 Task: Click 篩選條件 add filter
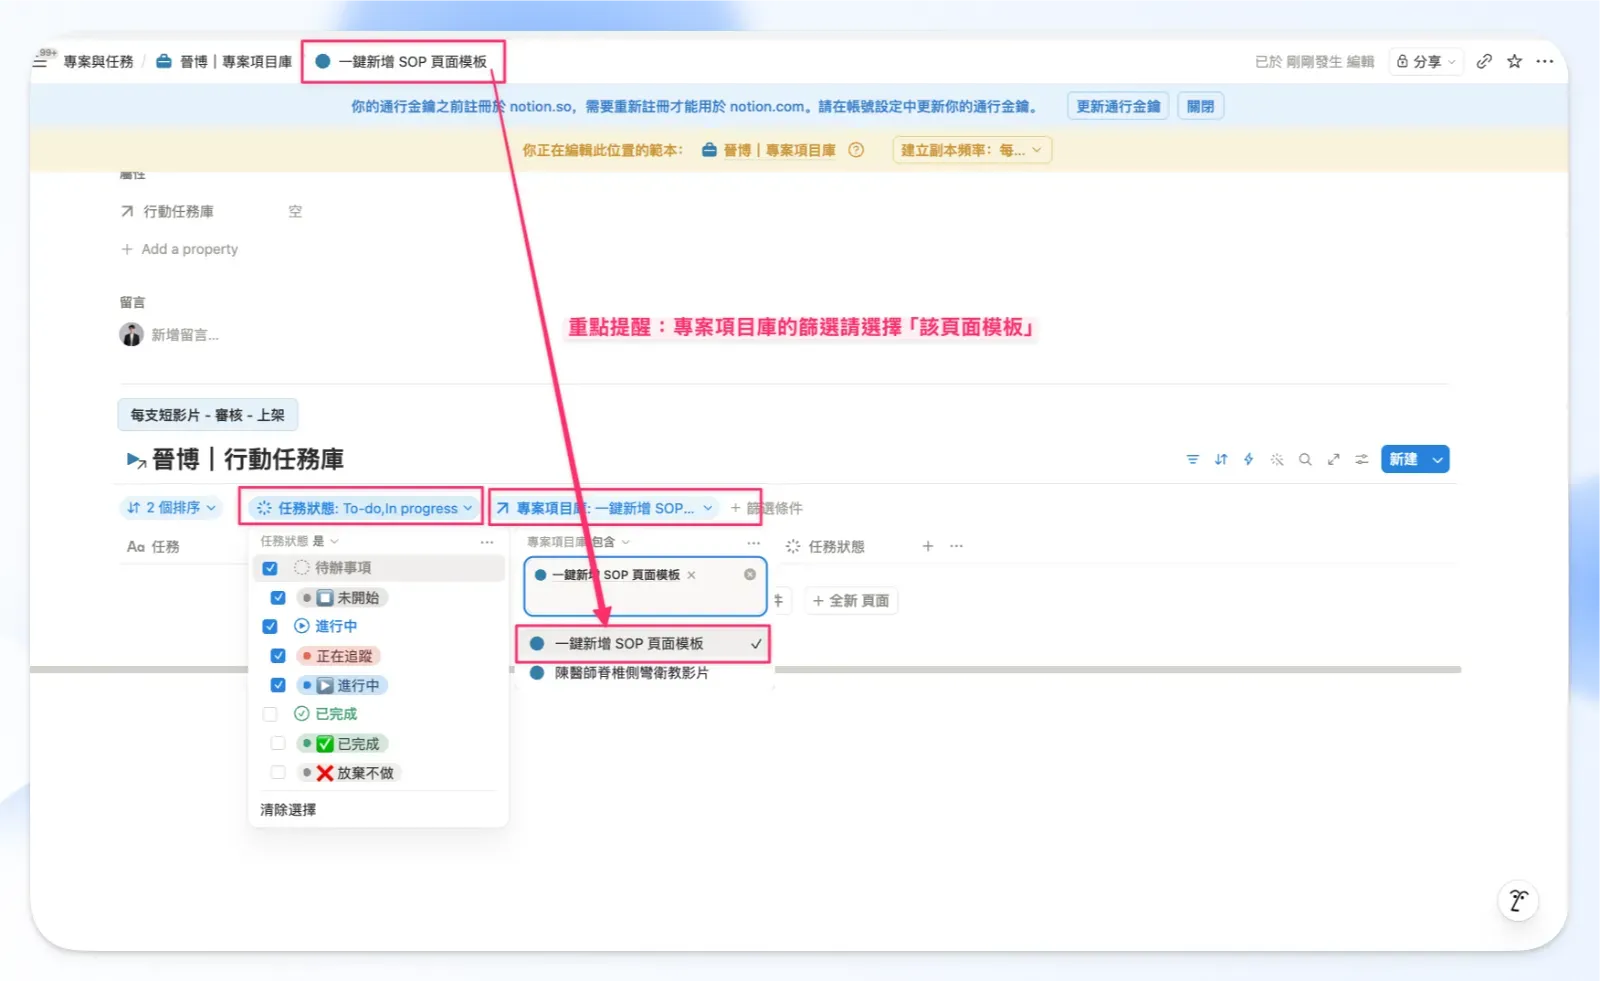coord(766,508)
